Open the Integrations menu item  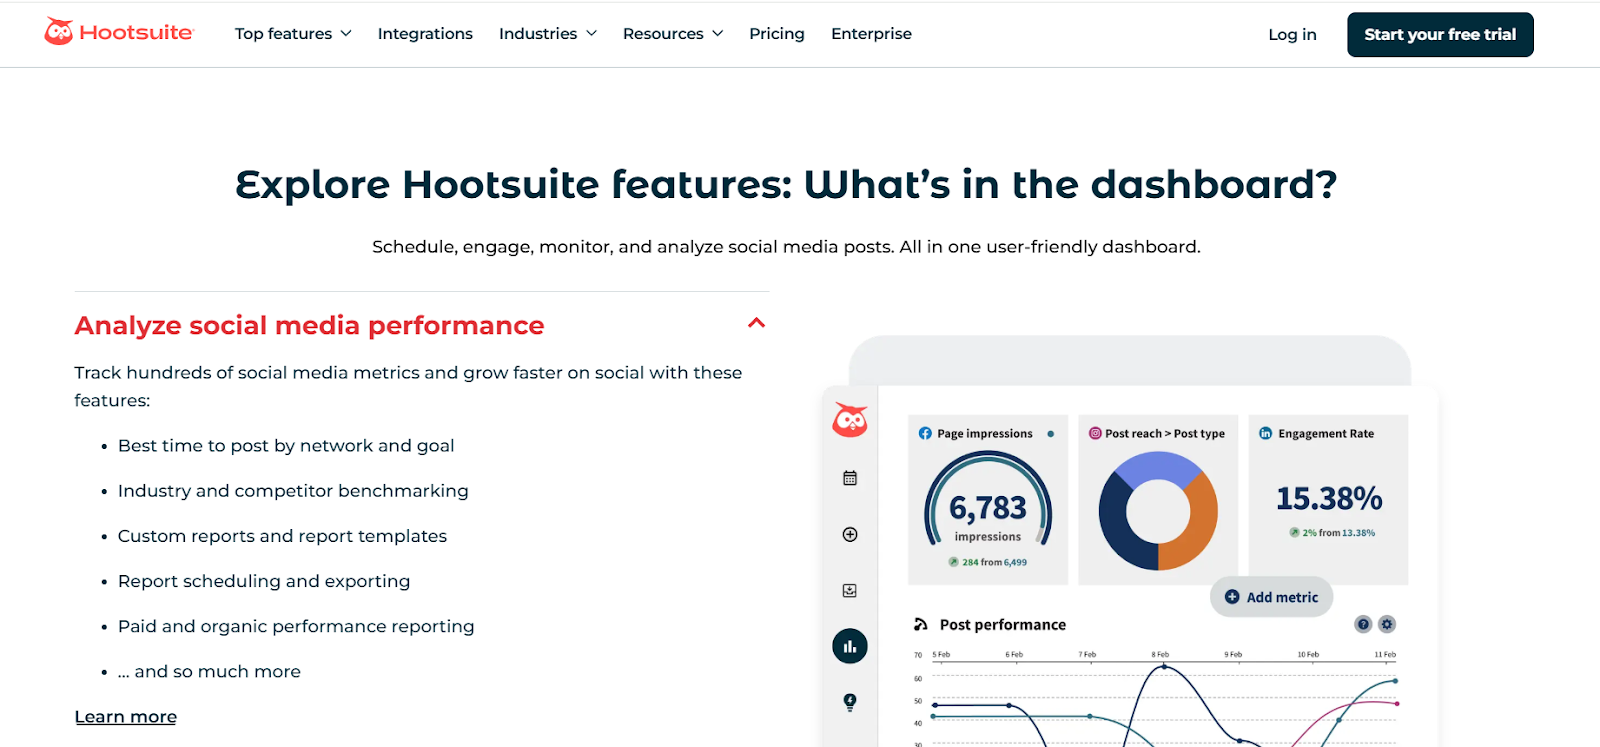(x=425, y=33)
